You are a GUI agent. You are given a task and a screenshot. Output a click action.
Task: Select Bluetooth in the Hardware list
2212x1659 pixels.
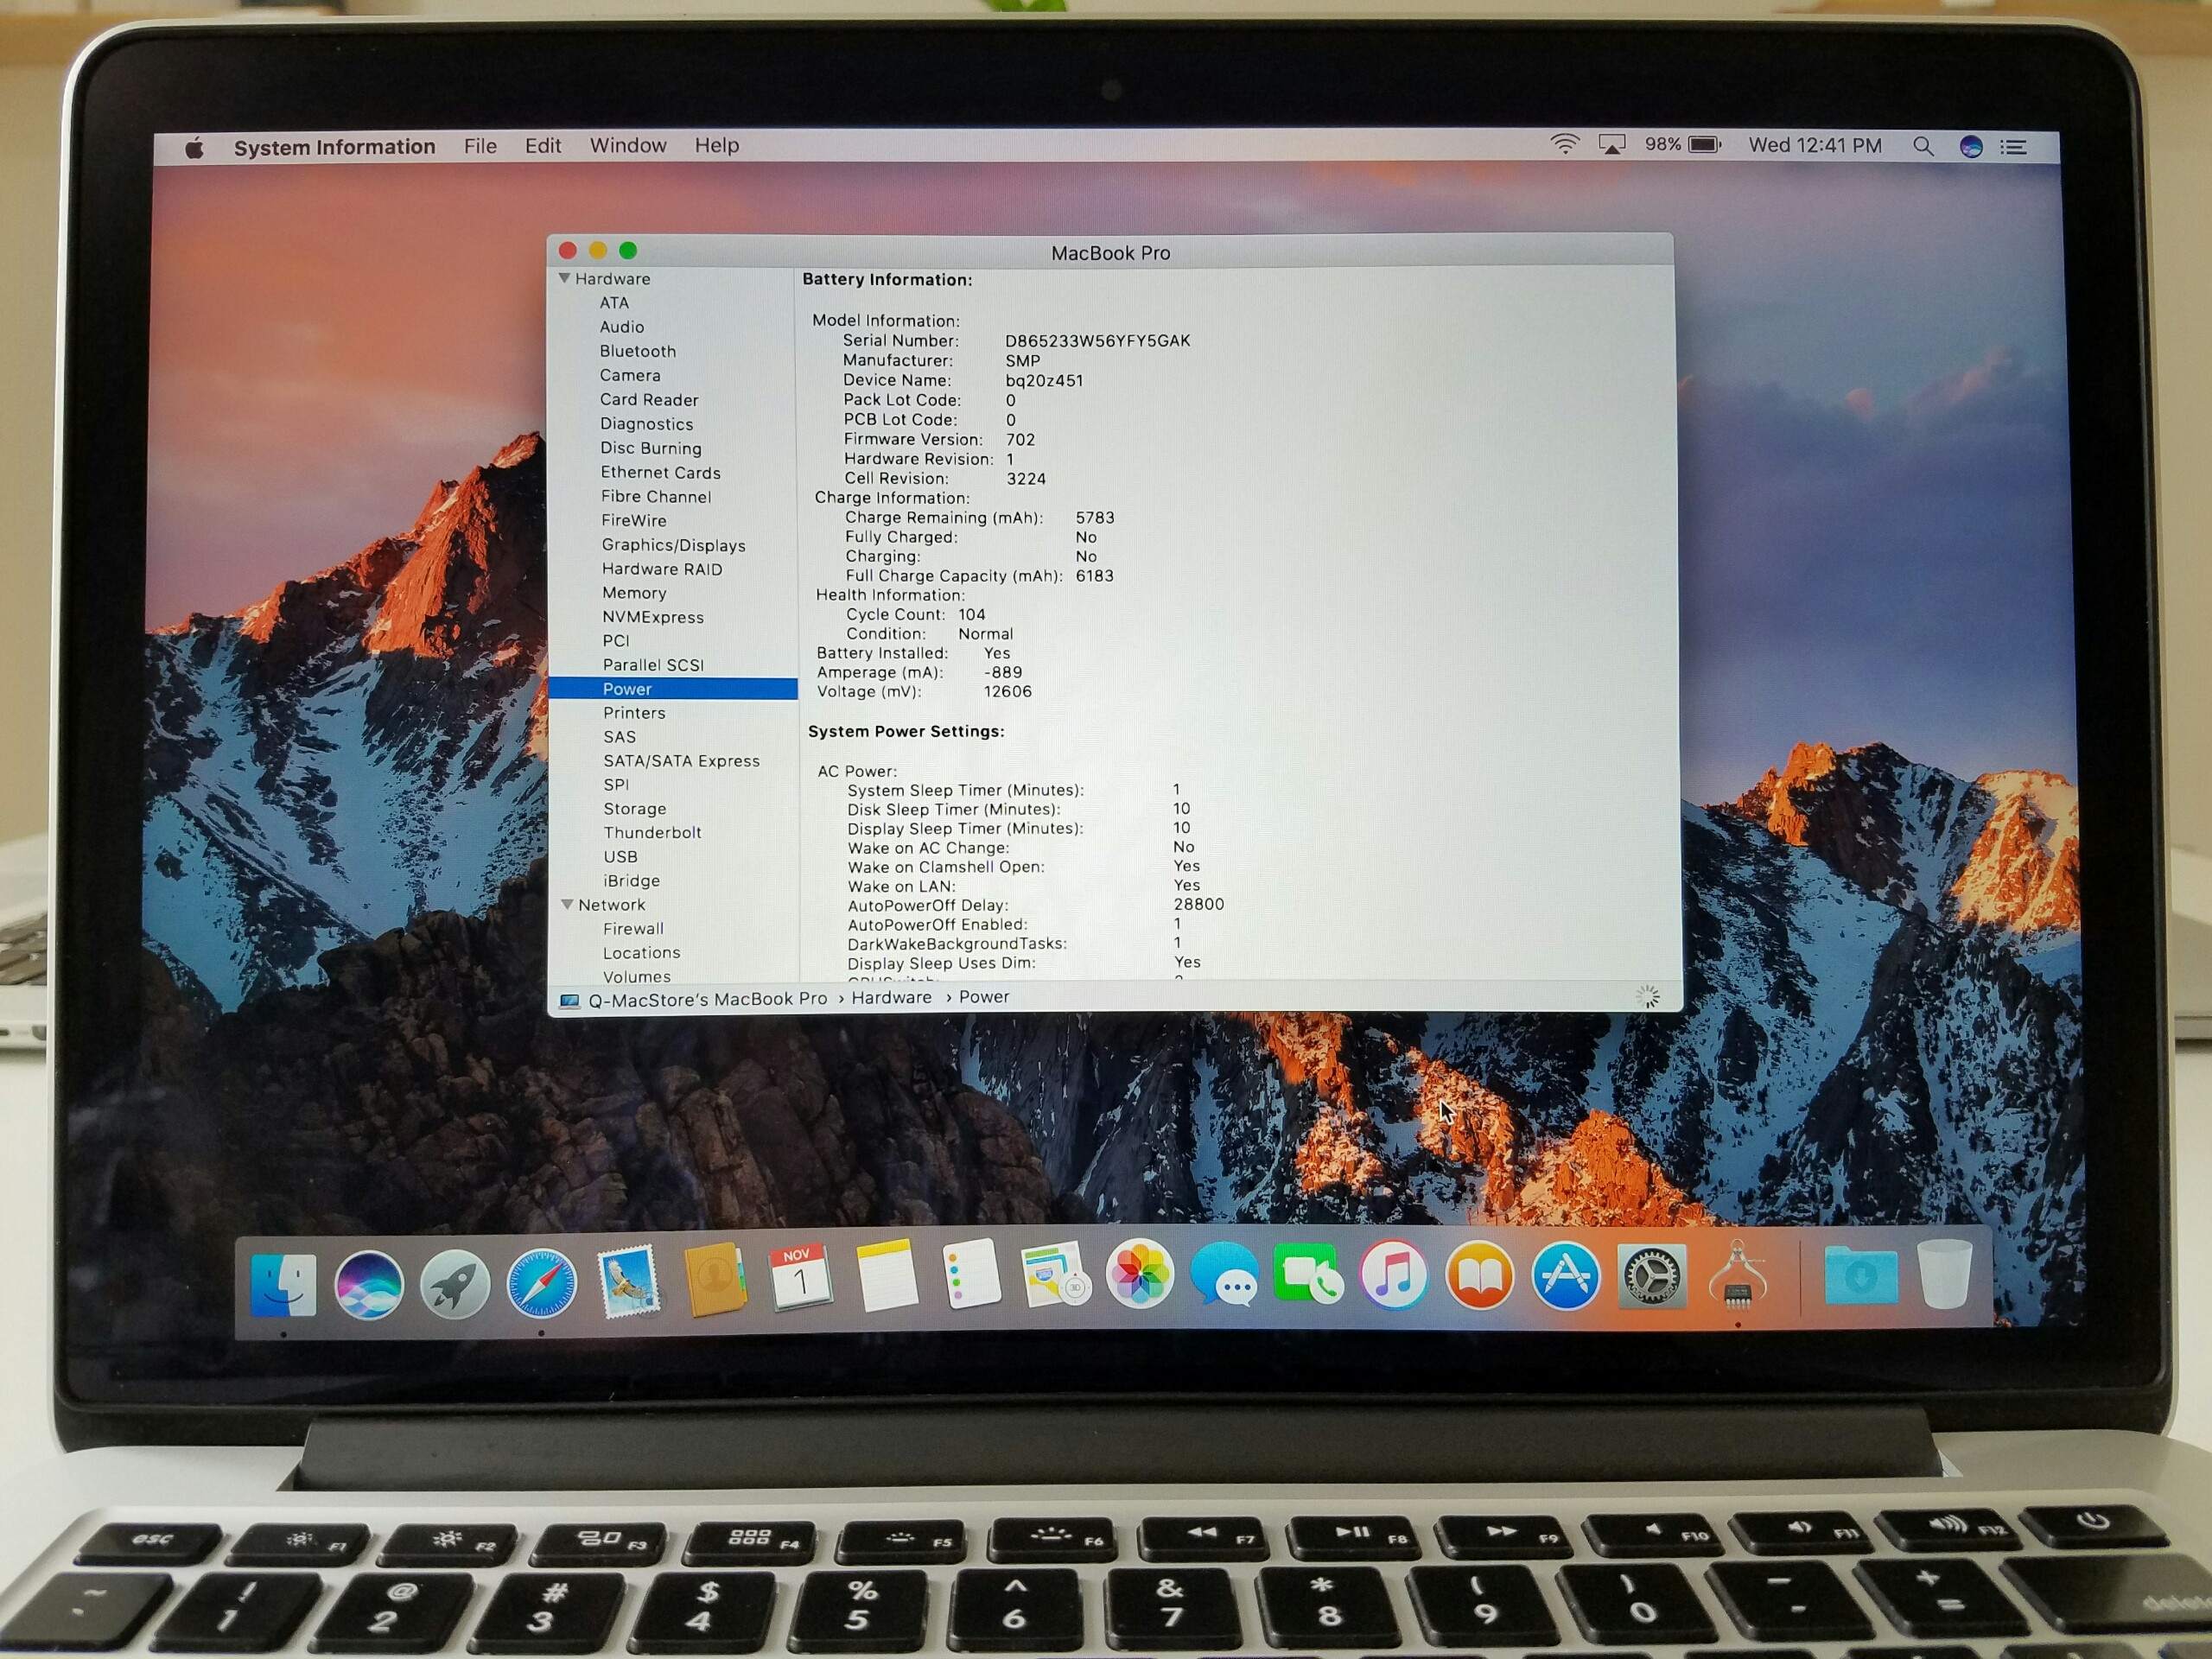638,351
